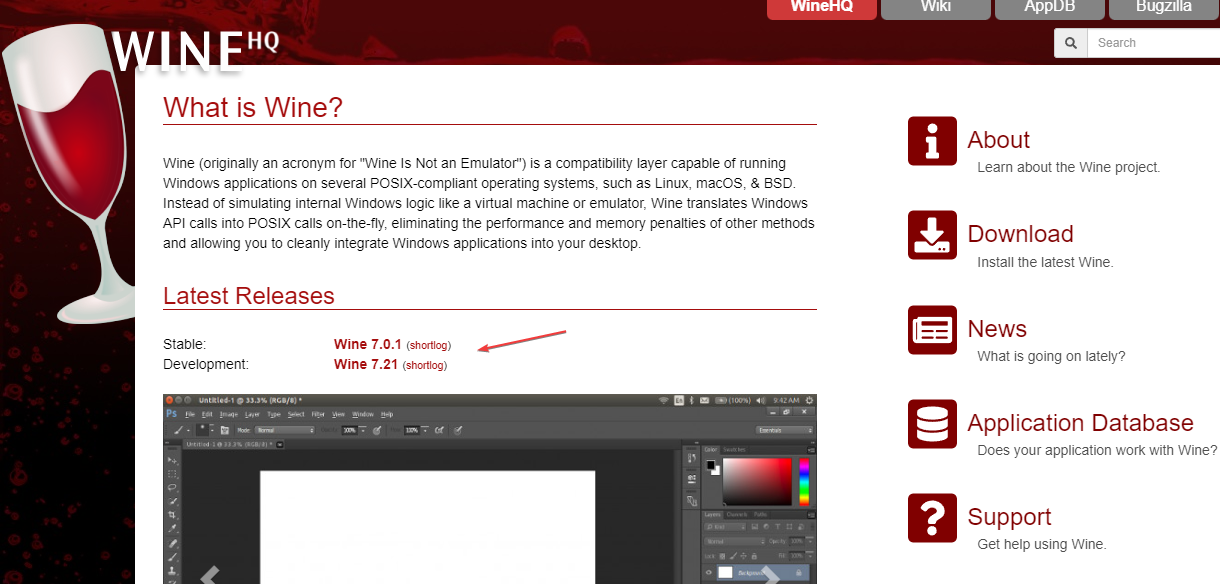Screen dimensions: 1220x584
Task: Click the magnifier search icon button
Action: 1070,43
